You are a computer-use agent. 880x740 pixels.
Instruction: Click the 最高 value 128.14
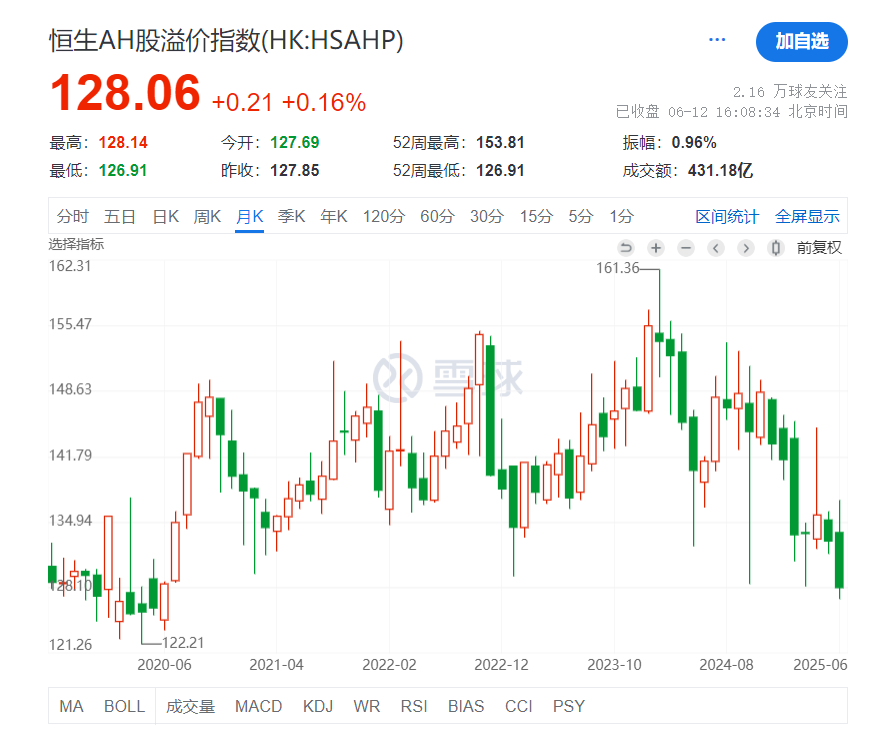coord(123,143)
